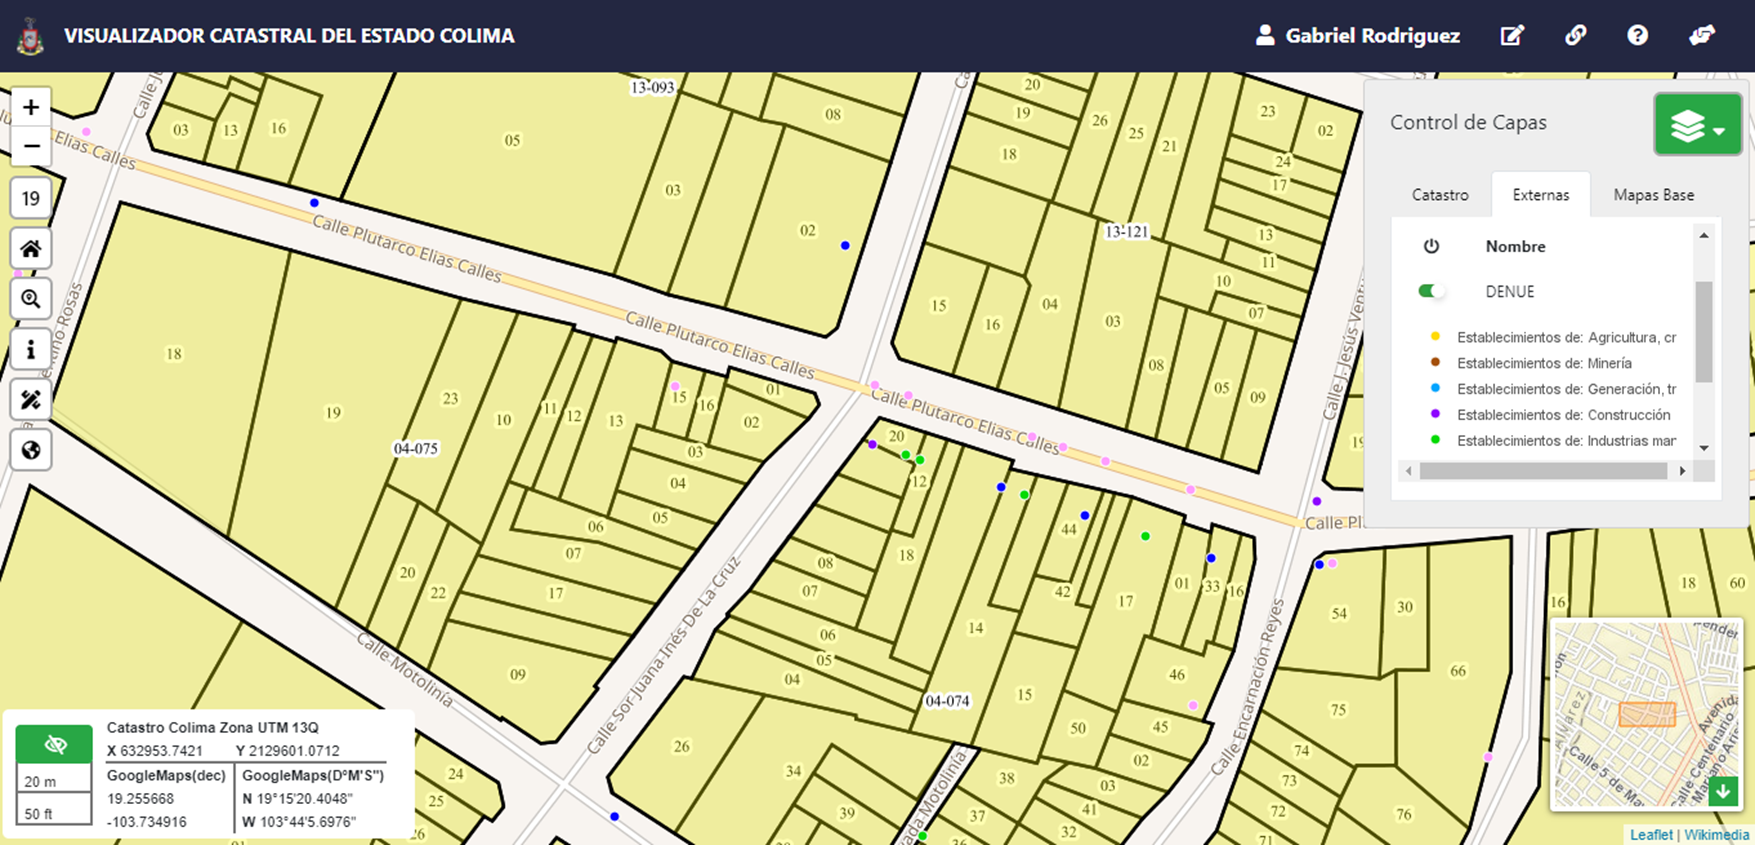Collapse the minimap with green arrow
This screenshot has width=1755, height=845.
(x=1723, y=792)
